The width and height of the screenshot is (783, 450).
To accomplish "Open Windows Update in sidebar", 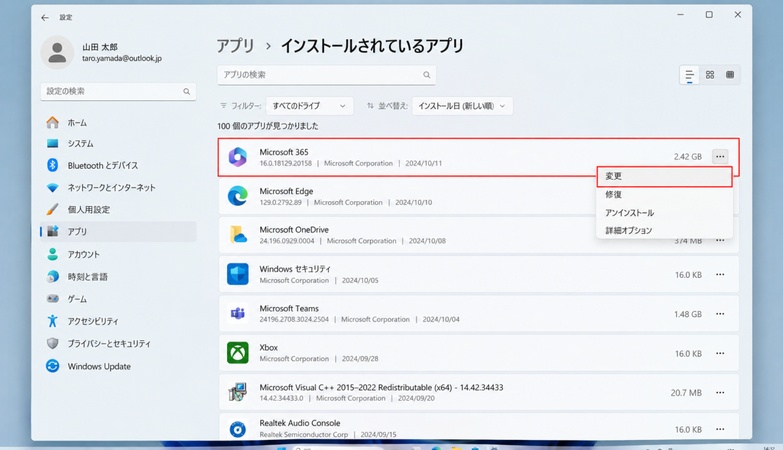I will (x=118, y=366).
